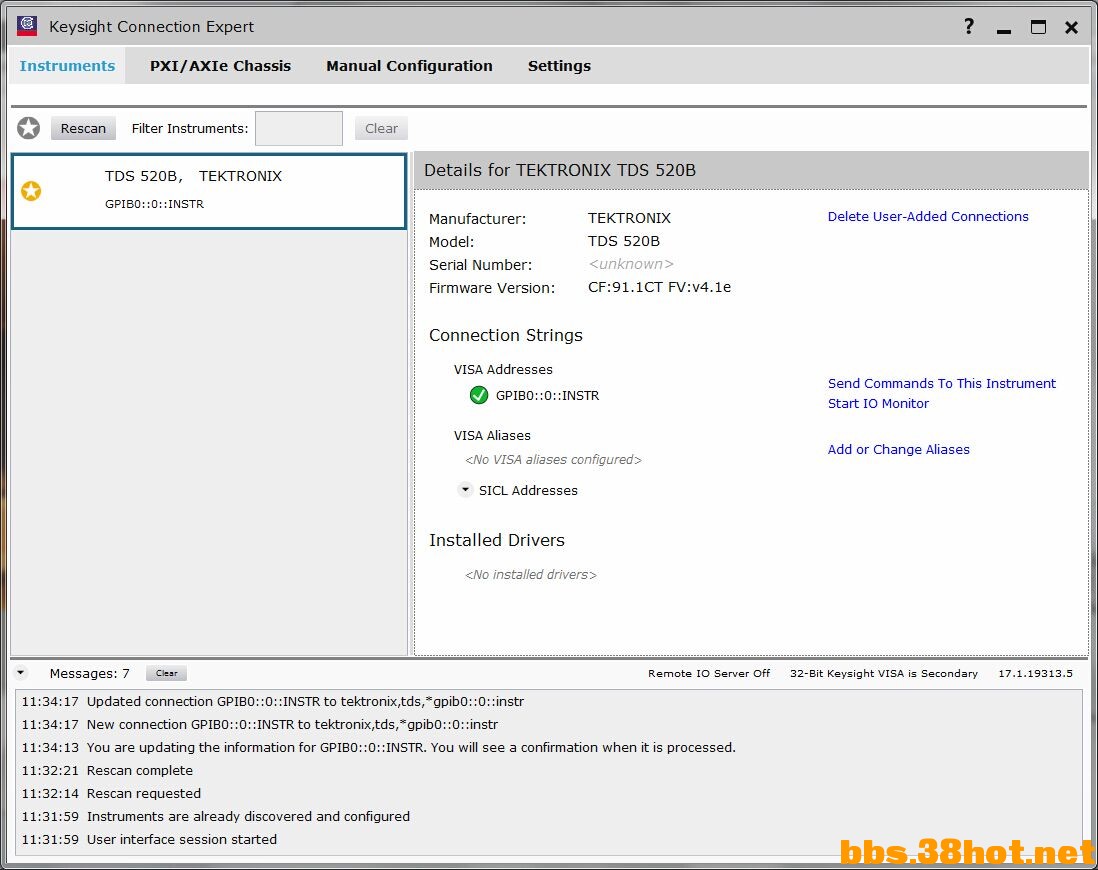
Task: Clear the instrument filter
Action: [x=381, y=128]
